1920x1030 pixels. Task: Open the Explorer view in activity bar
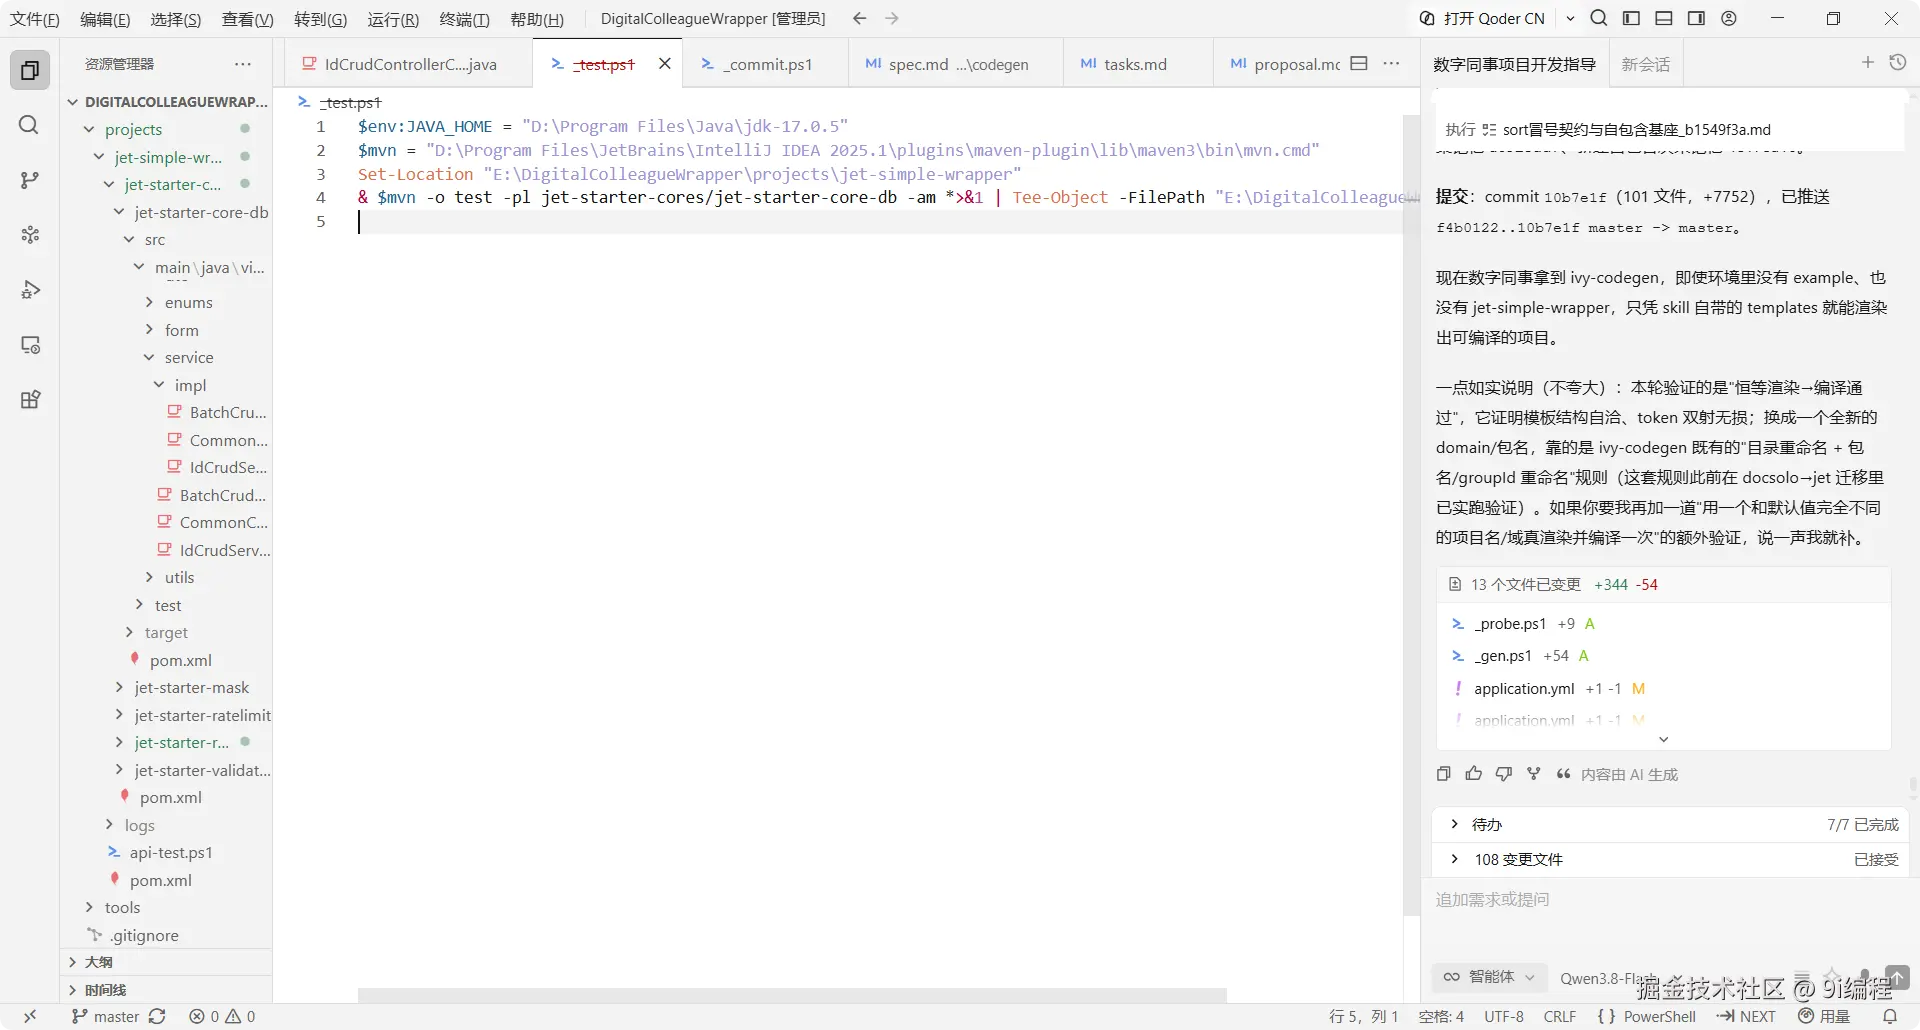[30, 70]
